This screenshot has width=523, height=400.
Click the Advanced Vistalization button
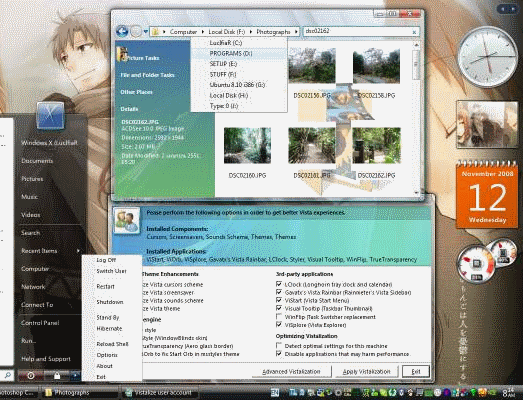coord(291,371)
